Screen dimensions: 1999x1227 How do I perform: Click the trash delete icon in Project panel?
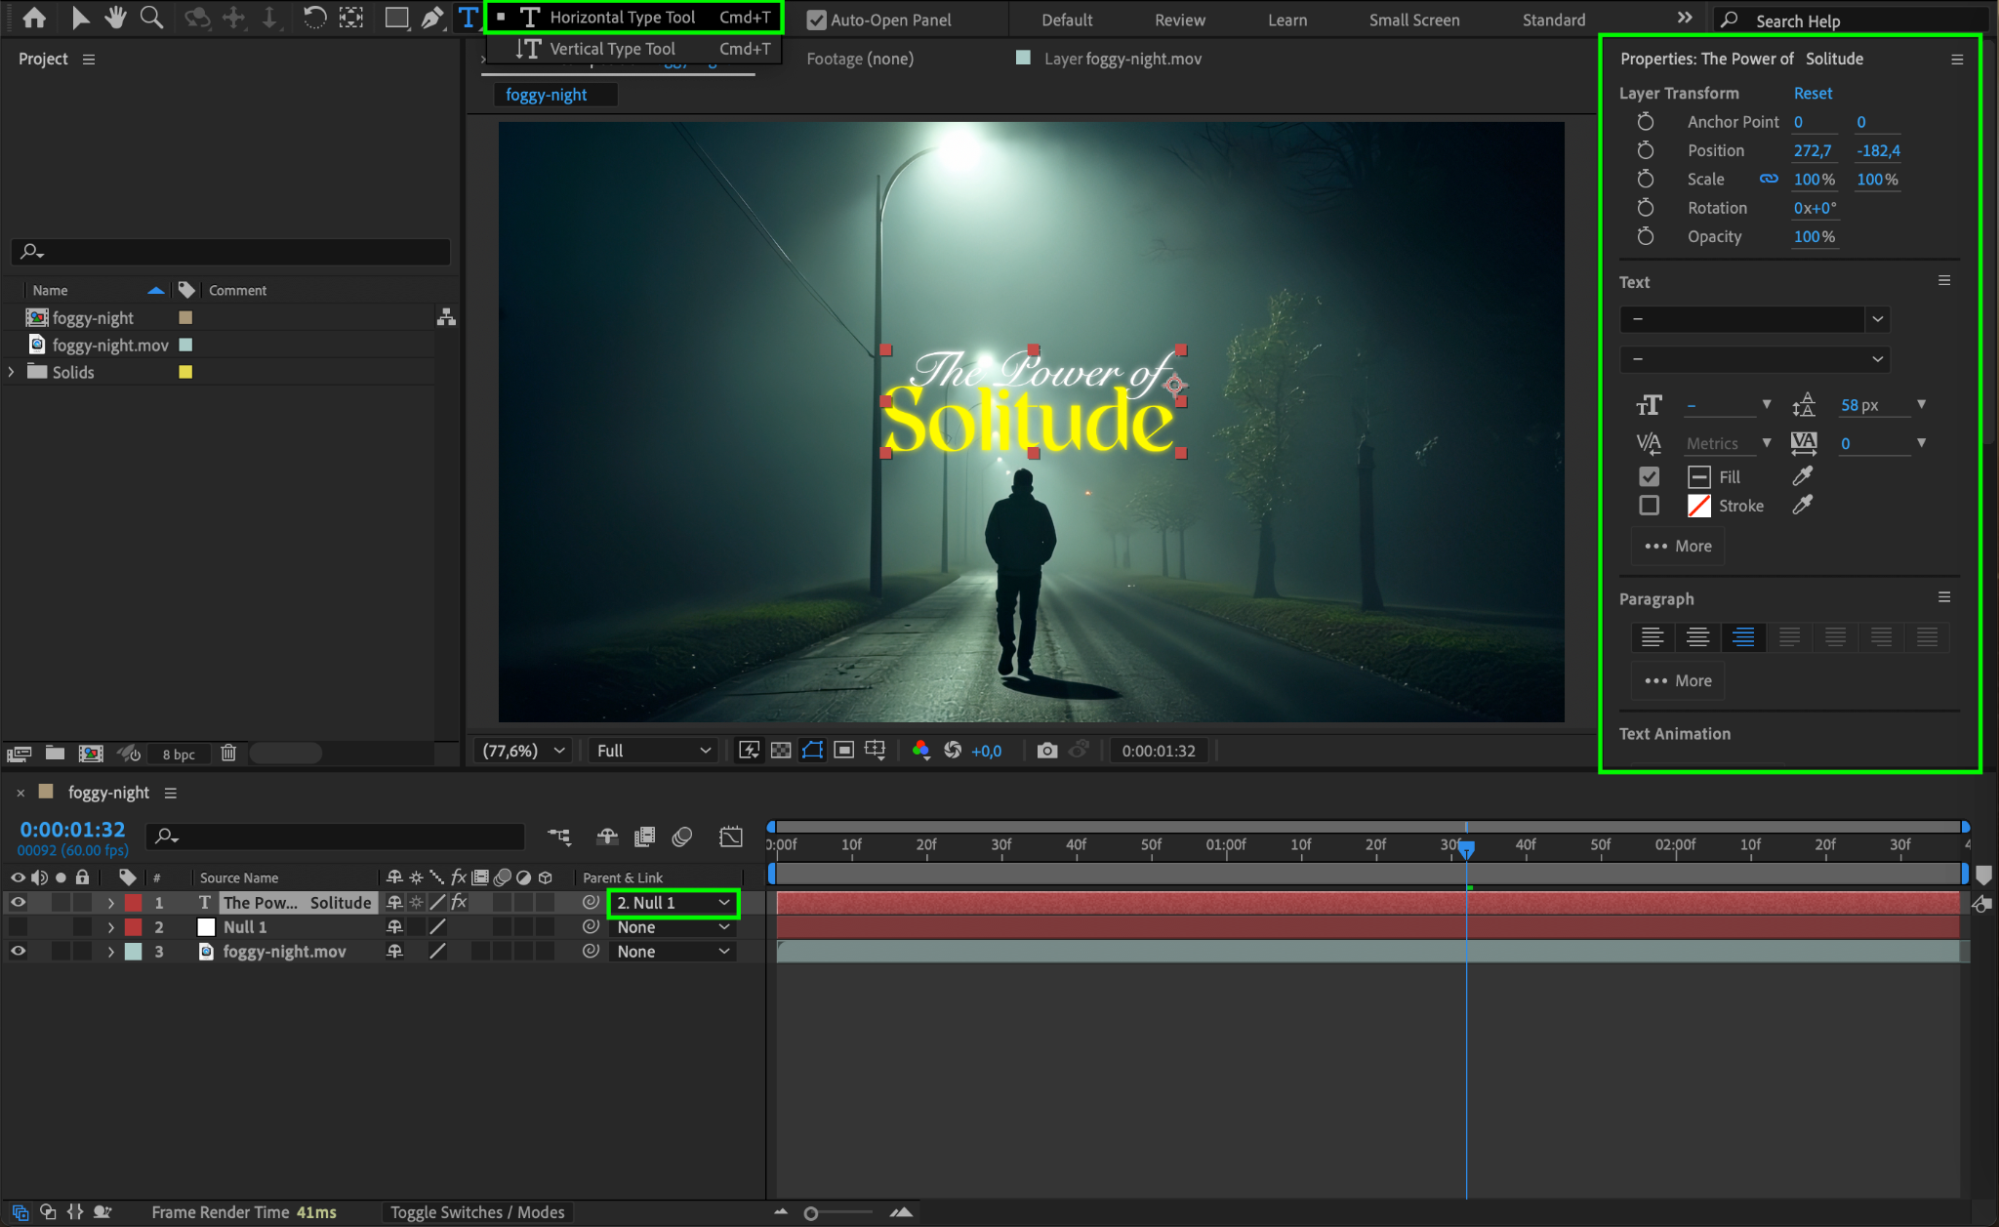pyautogui.click(x=228, y=753)
